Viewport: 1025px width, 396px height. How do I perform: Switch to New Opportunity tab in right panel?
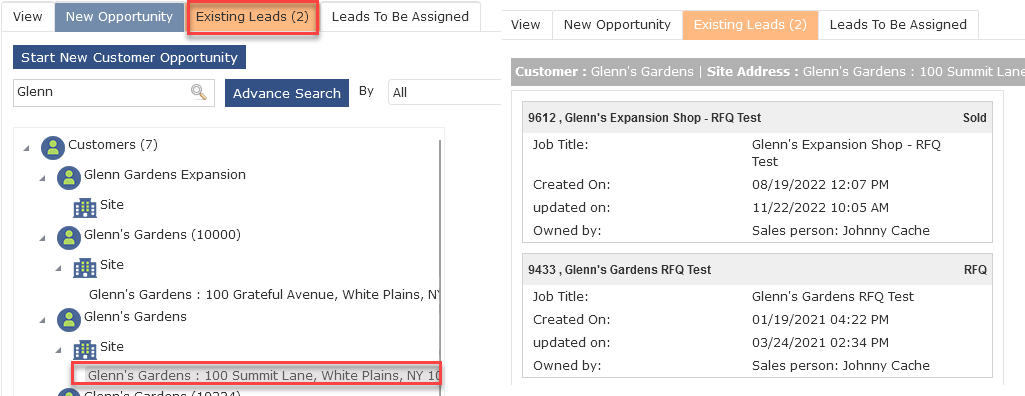point(617,25)
